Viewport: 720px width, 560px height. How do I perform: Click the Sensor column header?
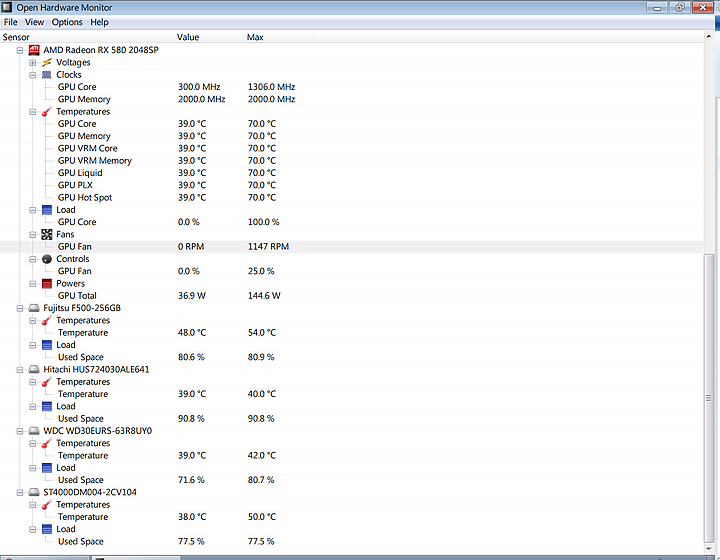87,37
